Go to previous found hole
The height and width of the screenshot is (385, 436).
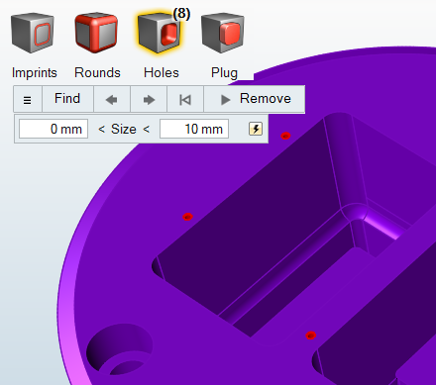pyautogui.click(x=112, y=99)
